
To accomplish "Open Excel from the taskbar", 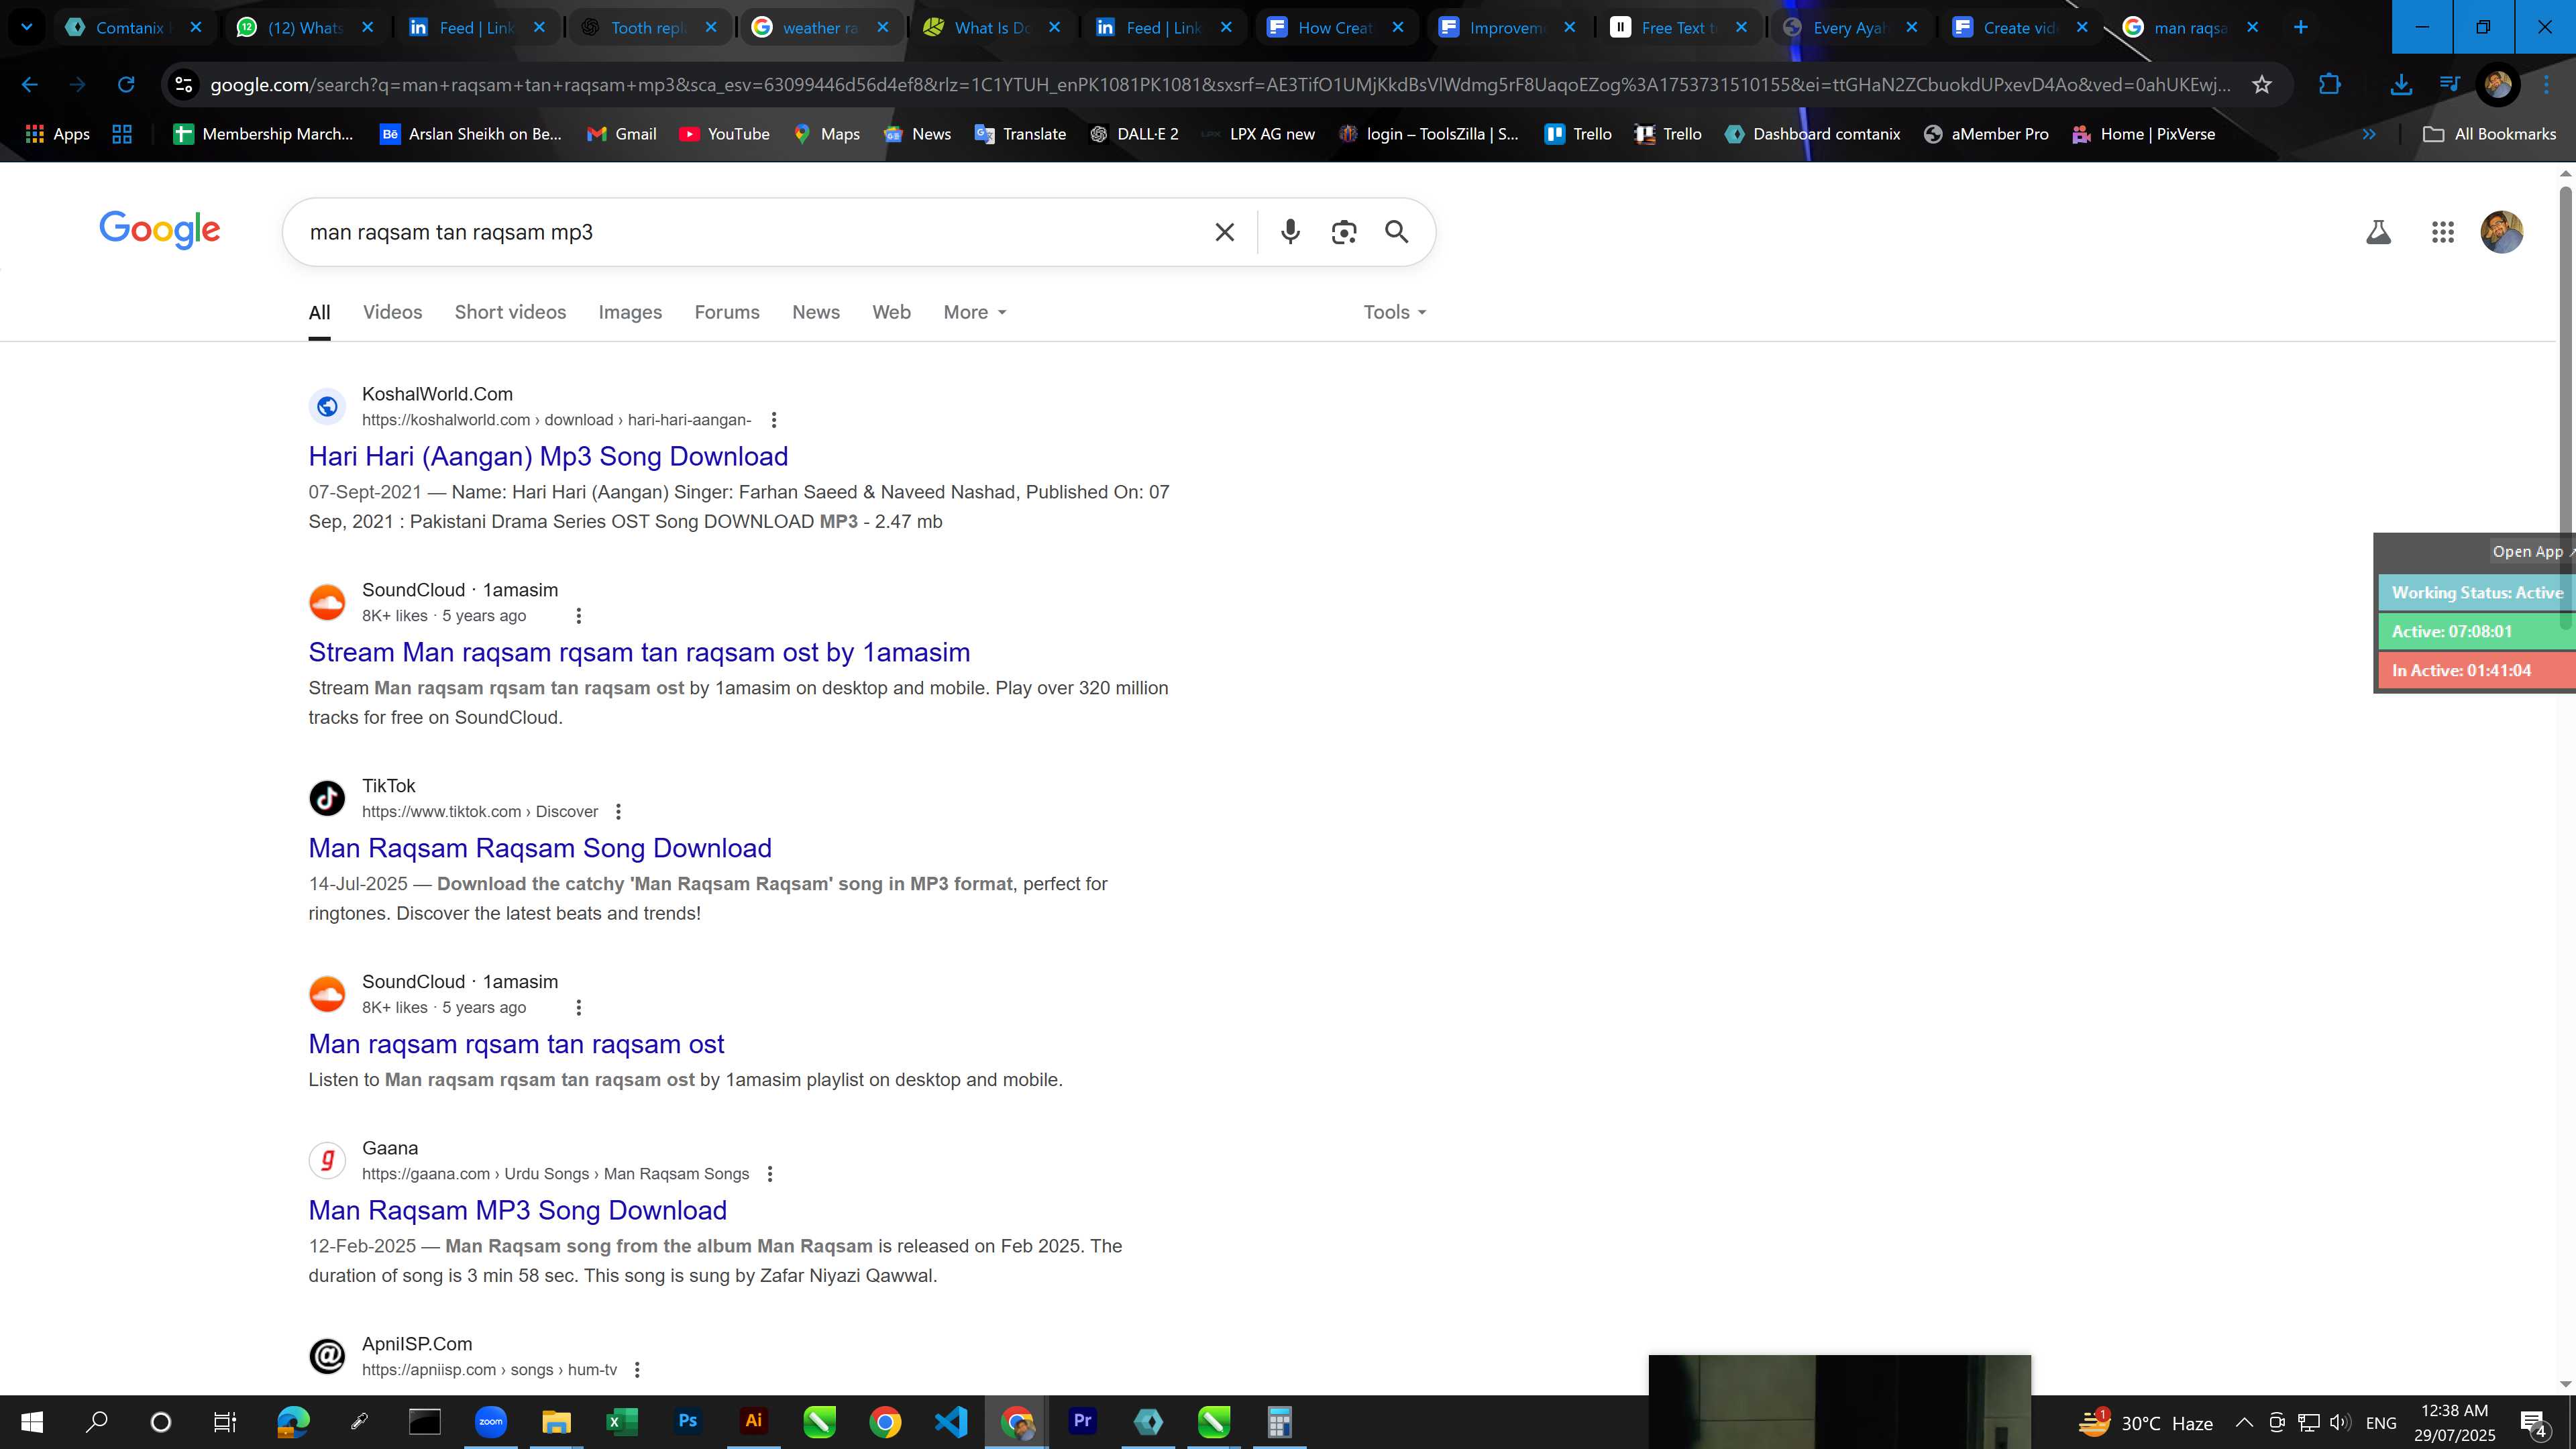I will pos(621,1421).
